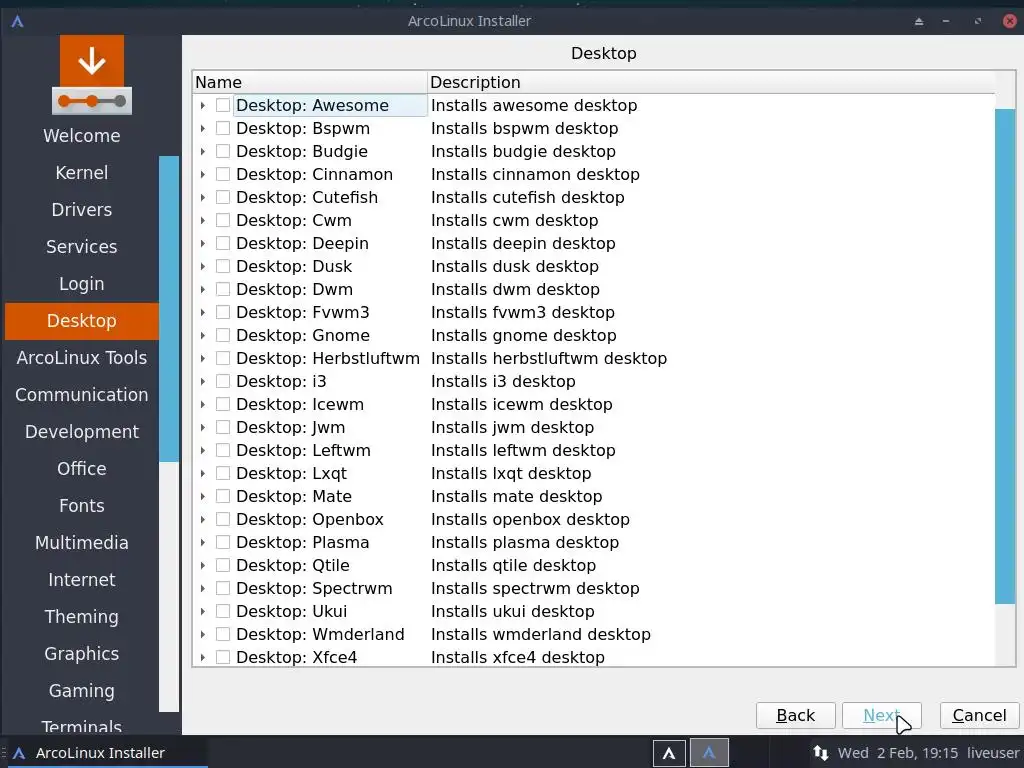
Task: Open the Development section
Action: [x=82, y=432]
